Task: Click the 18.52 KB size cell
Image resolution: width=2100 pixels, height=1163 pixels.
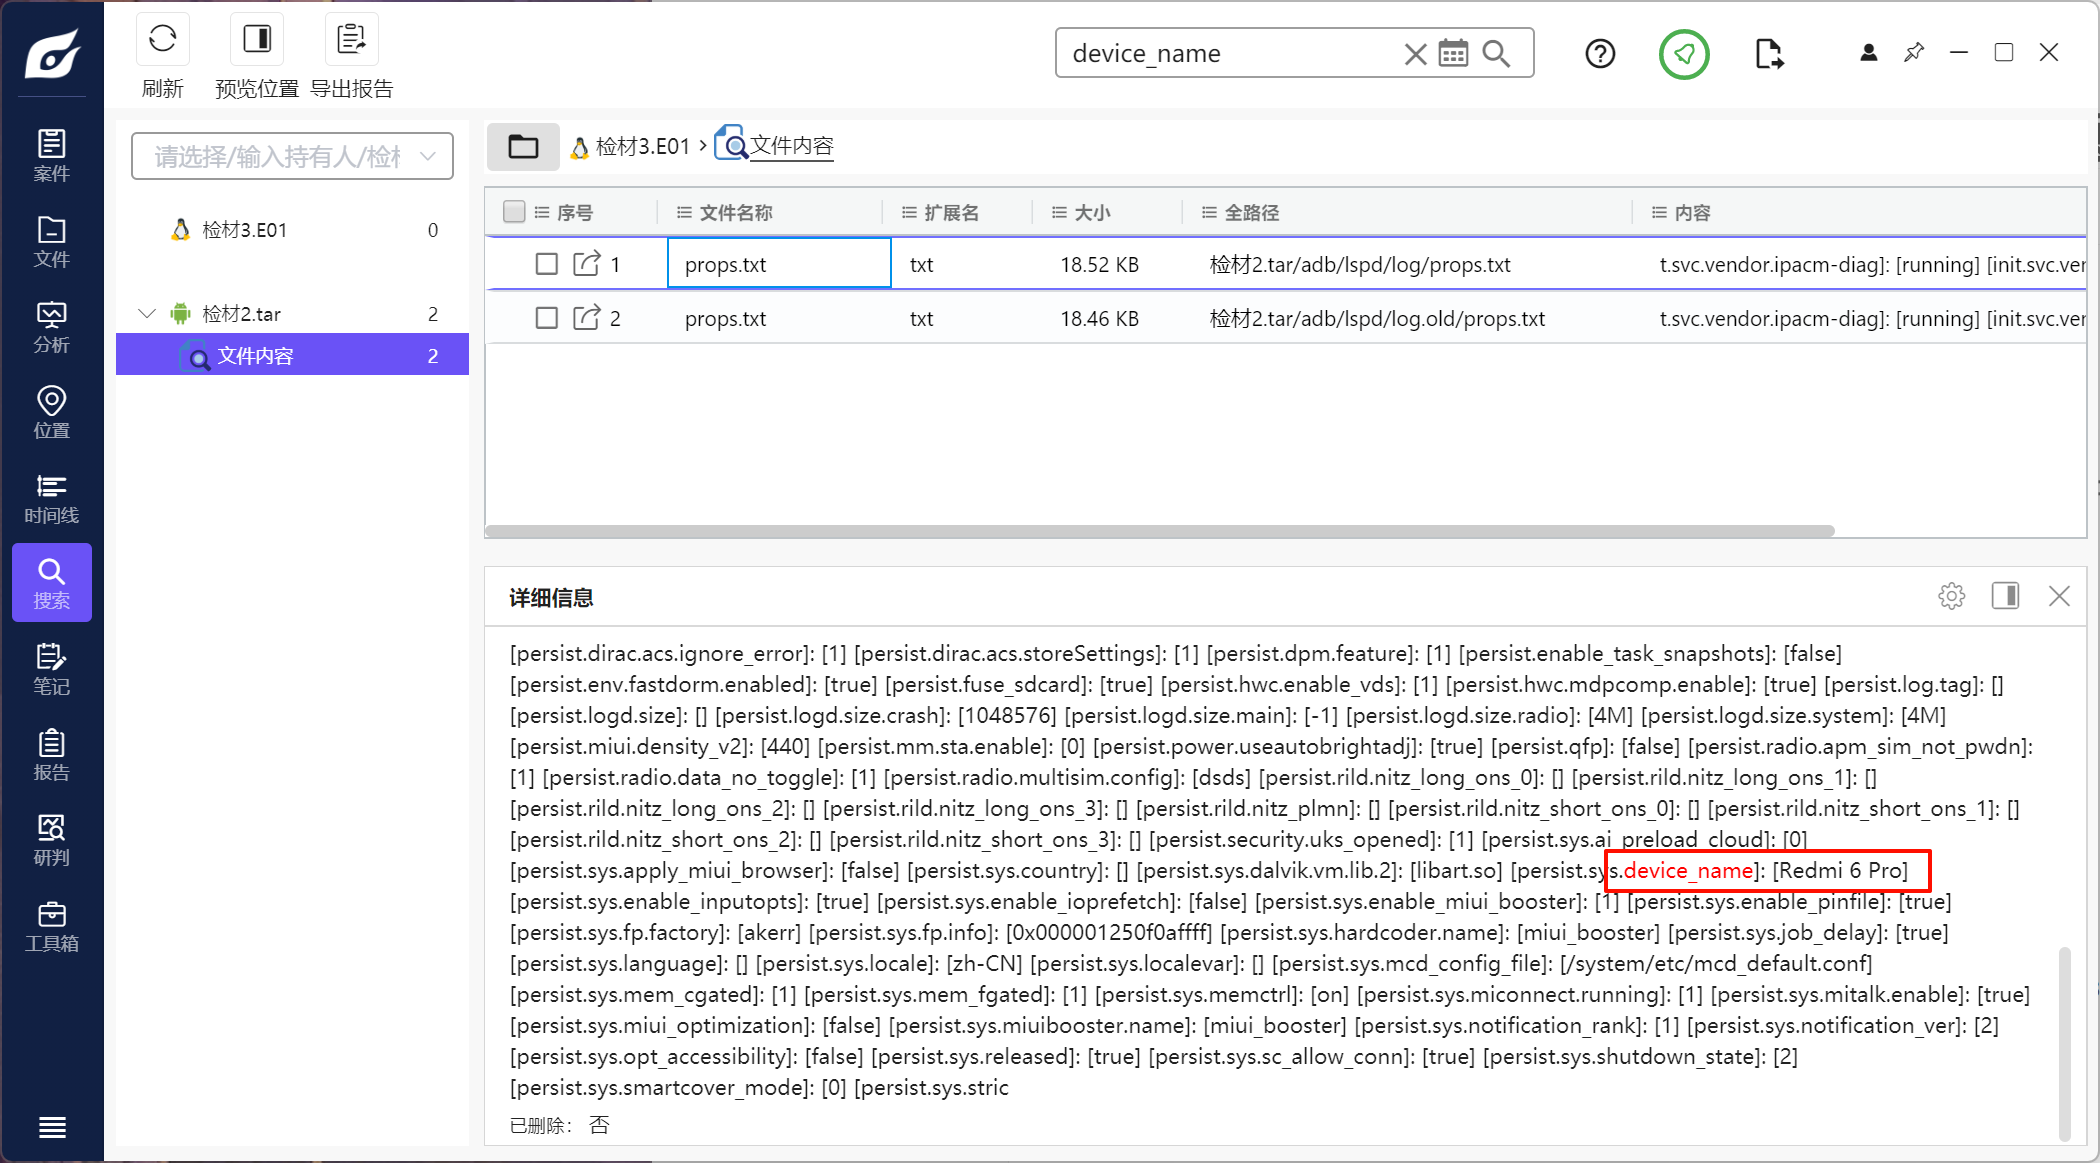Action: pos(1099,264)
